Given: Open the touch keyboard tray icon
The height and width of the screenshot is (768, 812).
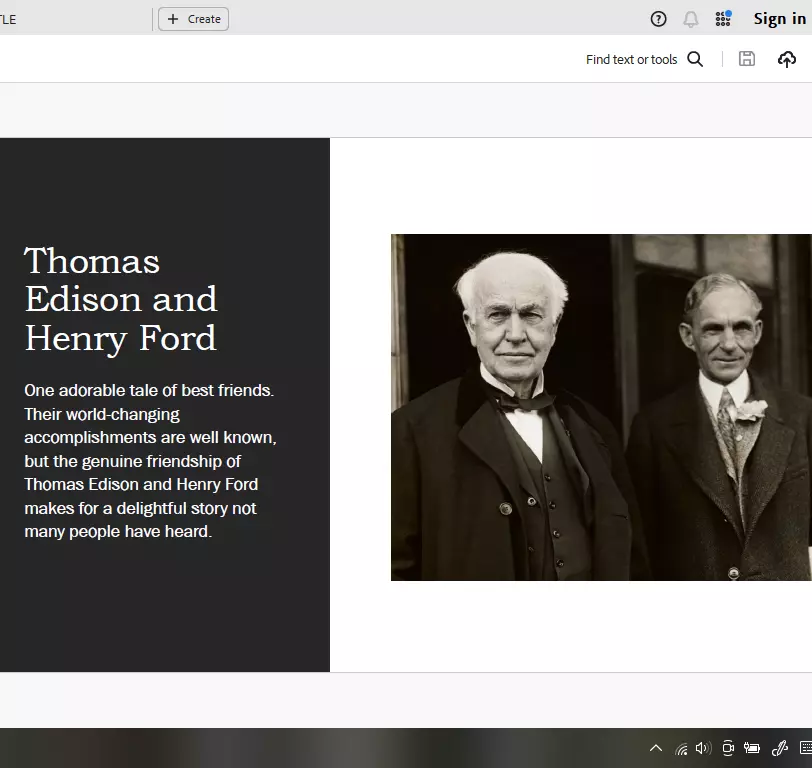Looking at the screenshot, I should tap(805, 748).
